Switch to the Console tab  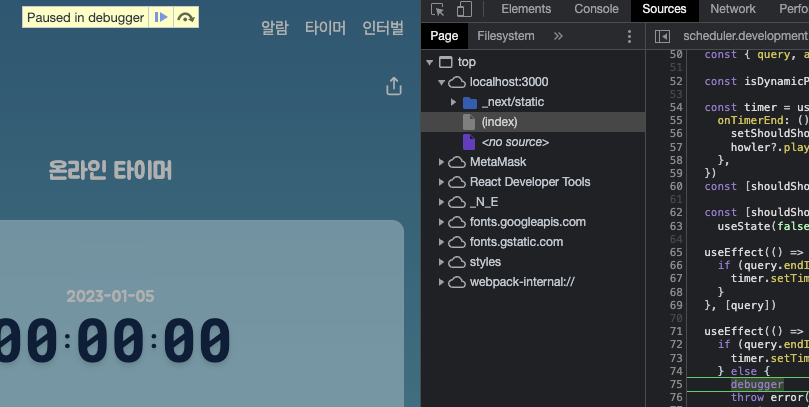596,9
